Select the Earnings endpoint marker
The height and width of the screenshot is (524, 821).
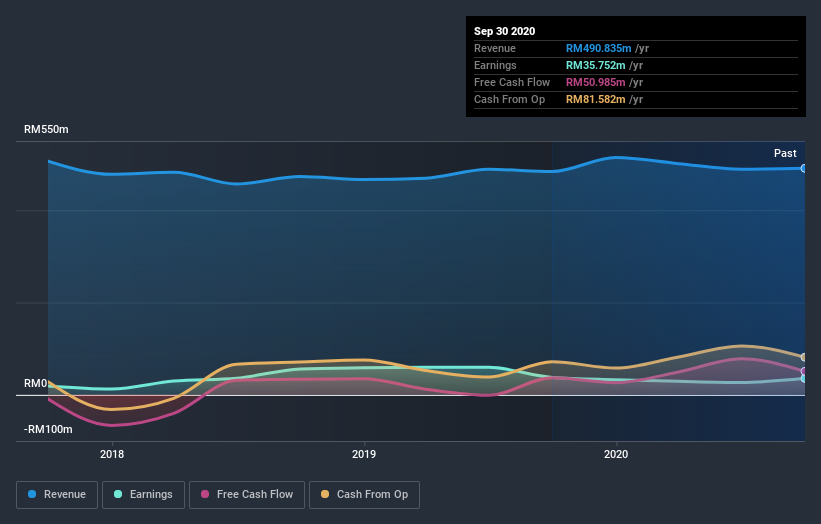(803, 378)
